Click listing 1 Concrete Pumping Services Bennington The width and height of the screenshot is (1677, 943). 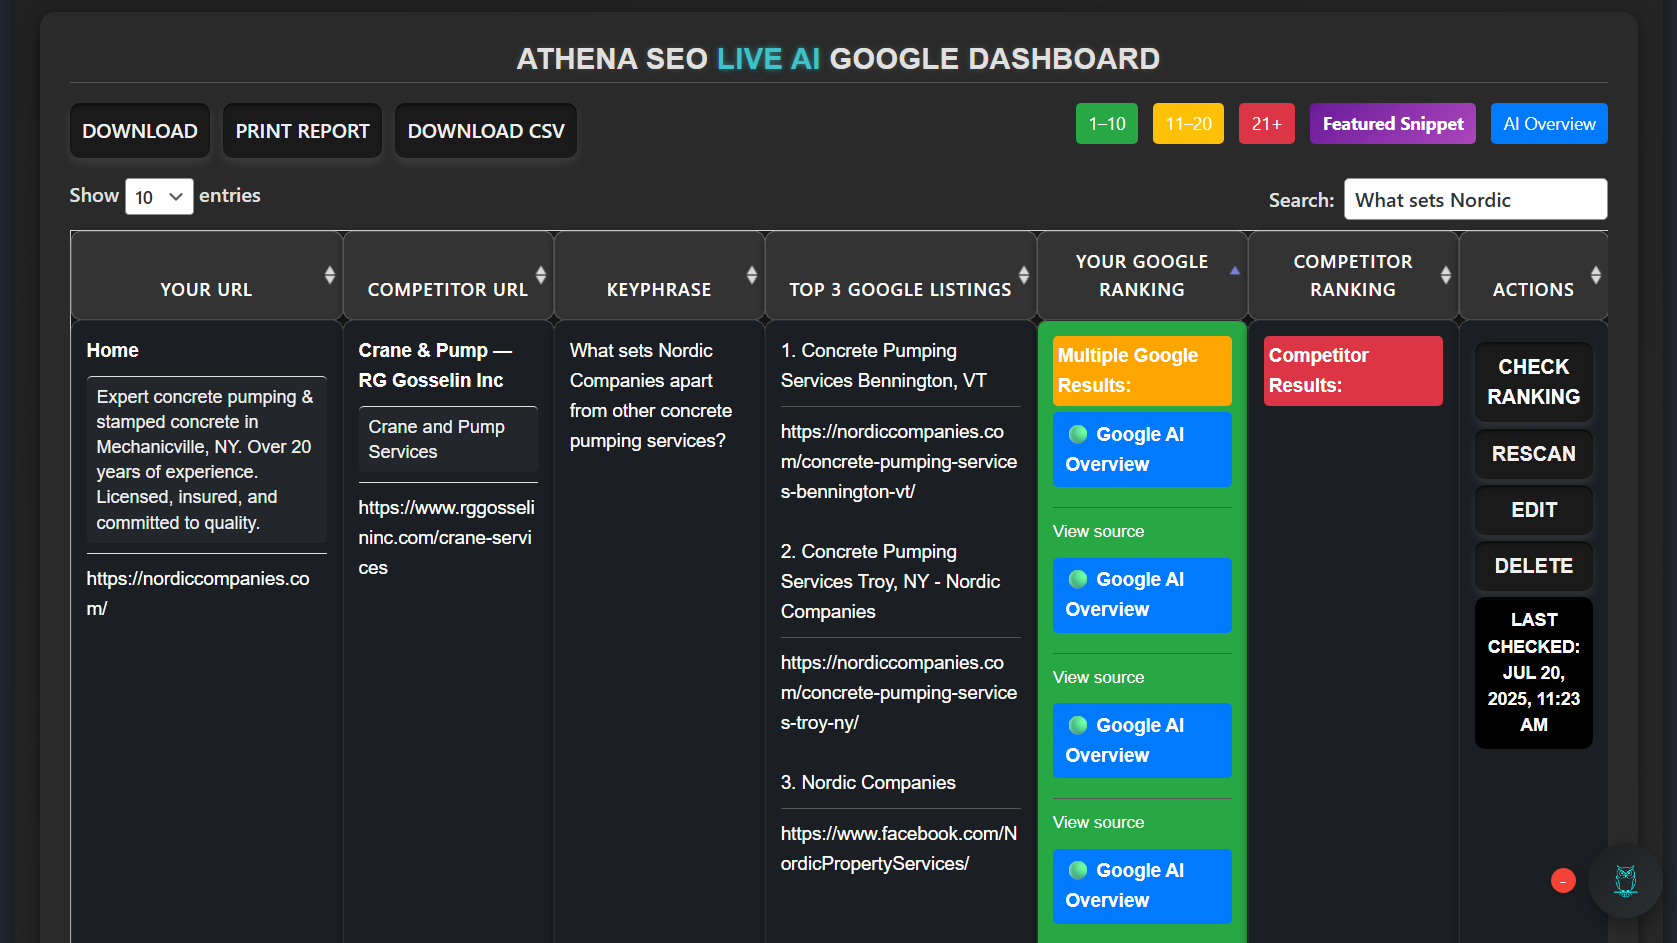[884, 366]
